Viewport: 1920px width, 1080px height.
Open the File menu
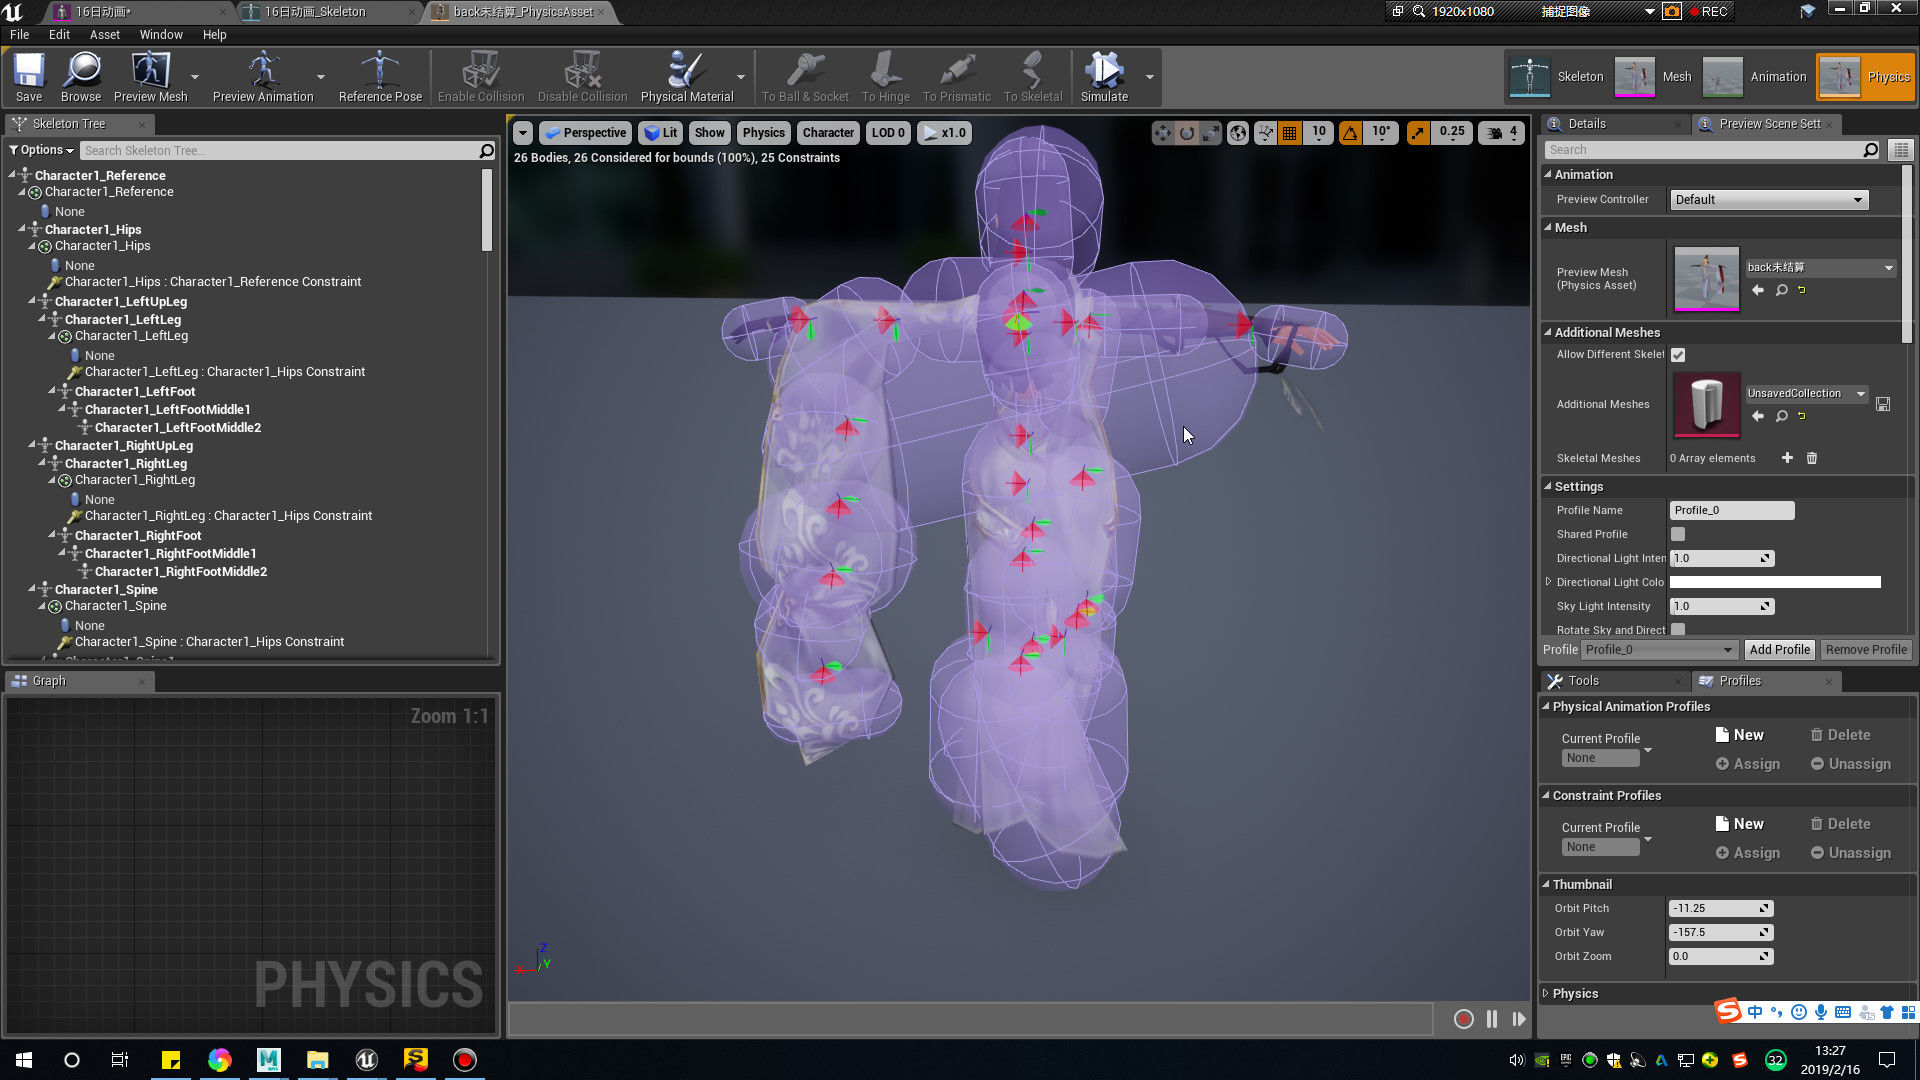coord(19,34)
